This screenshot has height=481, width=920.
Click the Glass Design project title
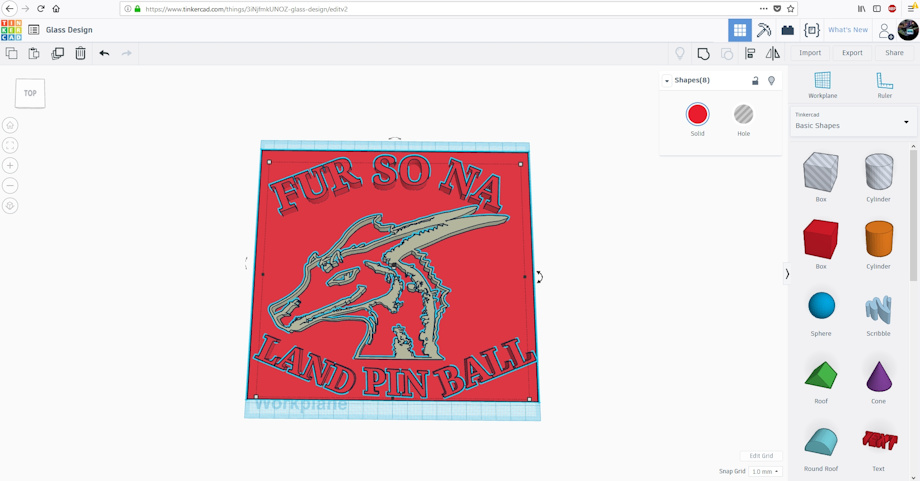tap(69, 30)
